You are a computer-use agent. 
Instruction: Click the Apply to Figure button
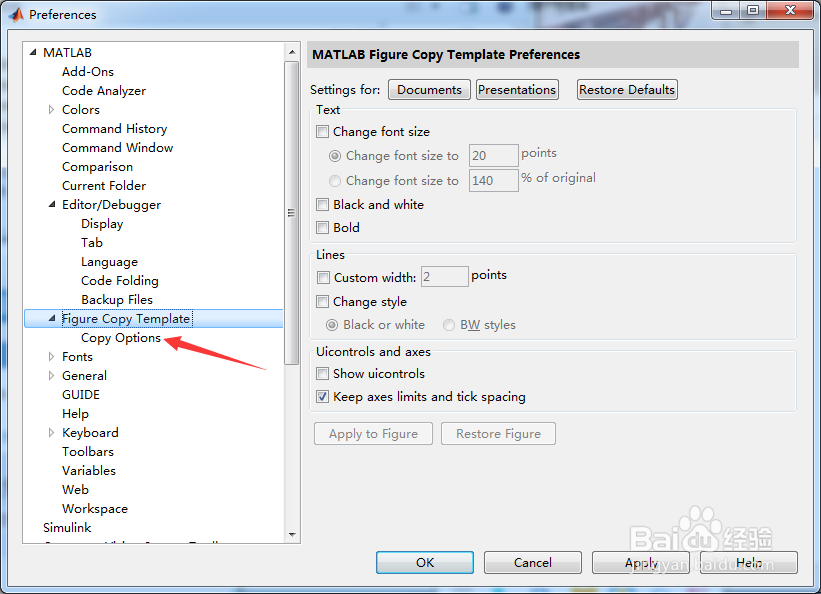coord(373,434)
